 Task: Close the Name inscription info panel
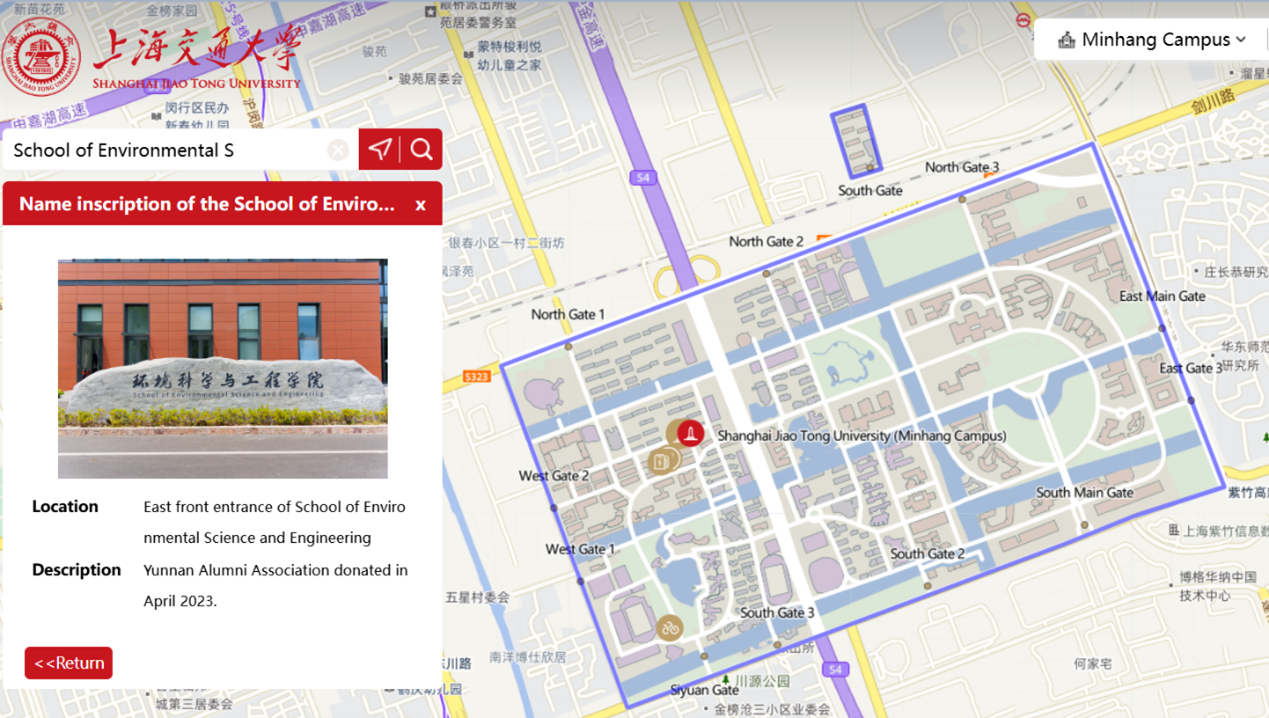point(421,204)
